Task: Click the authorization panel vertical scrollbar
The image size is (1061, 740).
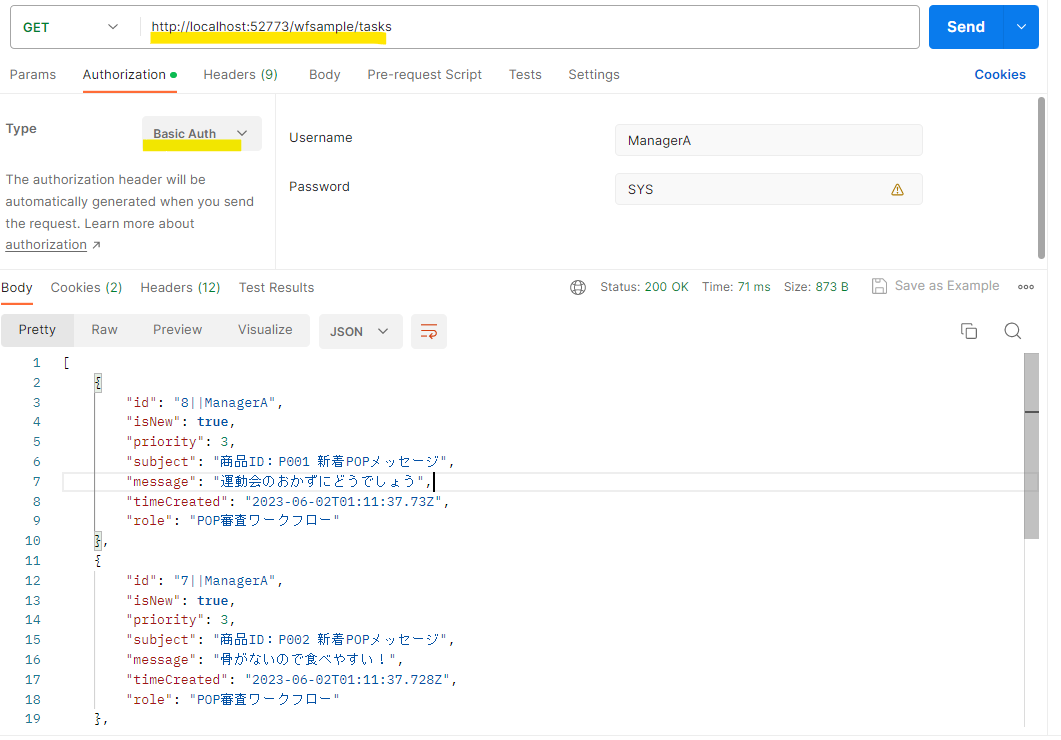Action: (x=1041, y=177)
